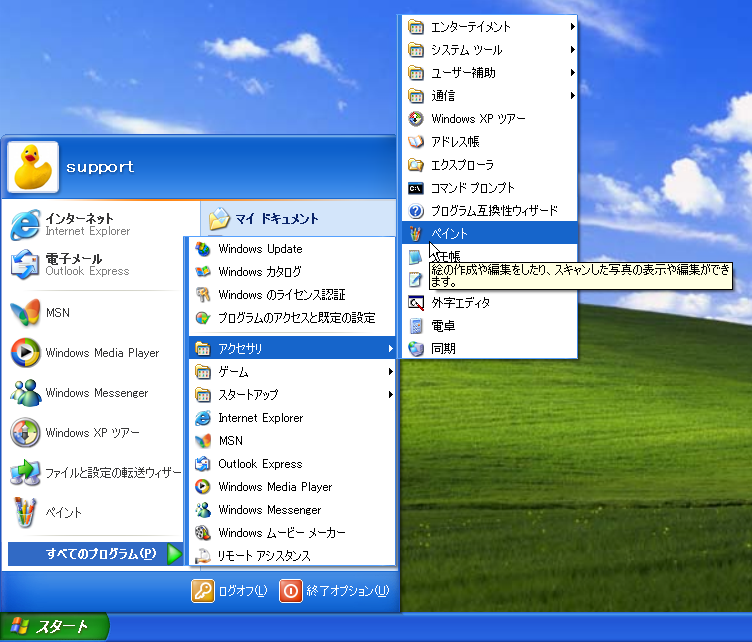Expand 通信 submenu
This screenshot has width=752, height=642.
click(490, 96)
